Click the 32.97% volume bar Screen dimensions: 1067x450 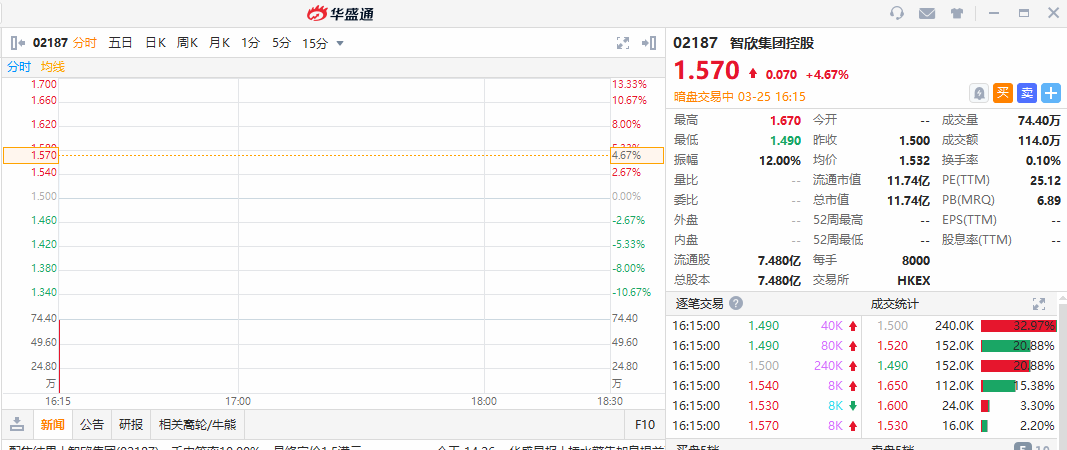(1018, 325)
